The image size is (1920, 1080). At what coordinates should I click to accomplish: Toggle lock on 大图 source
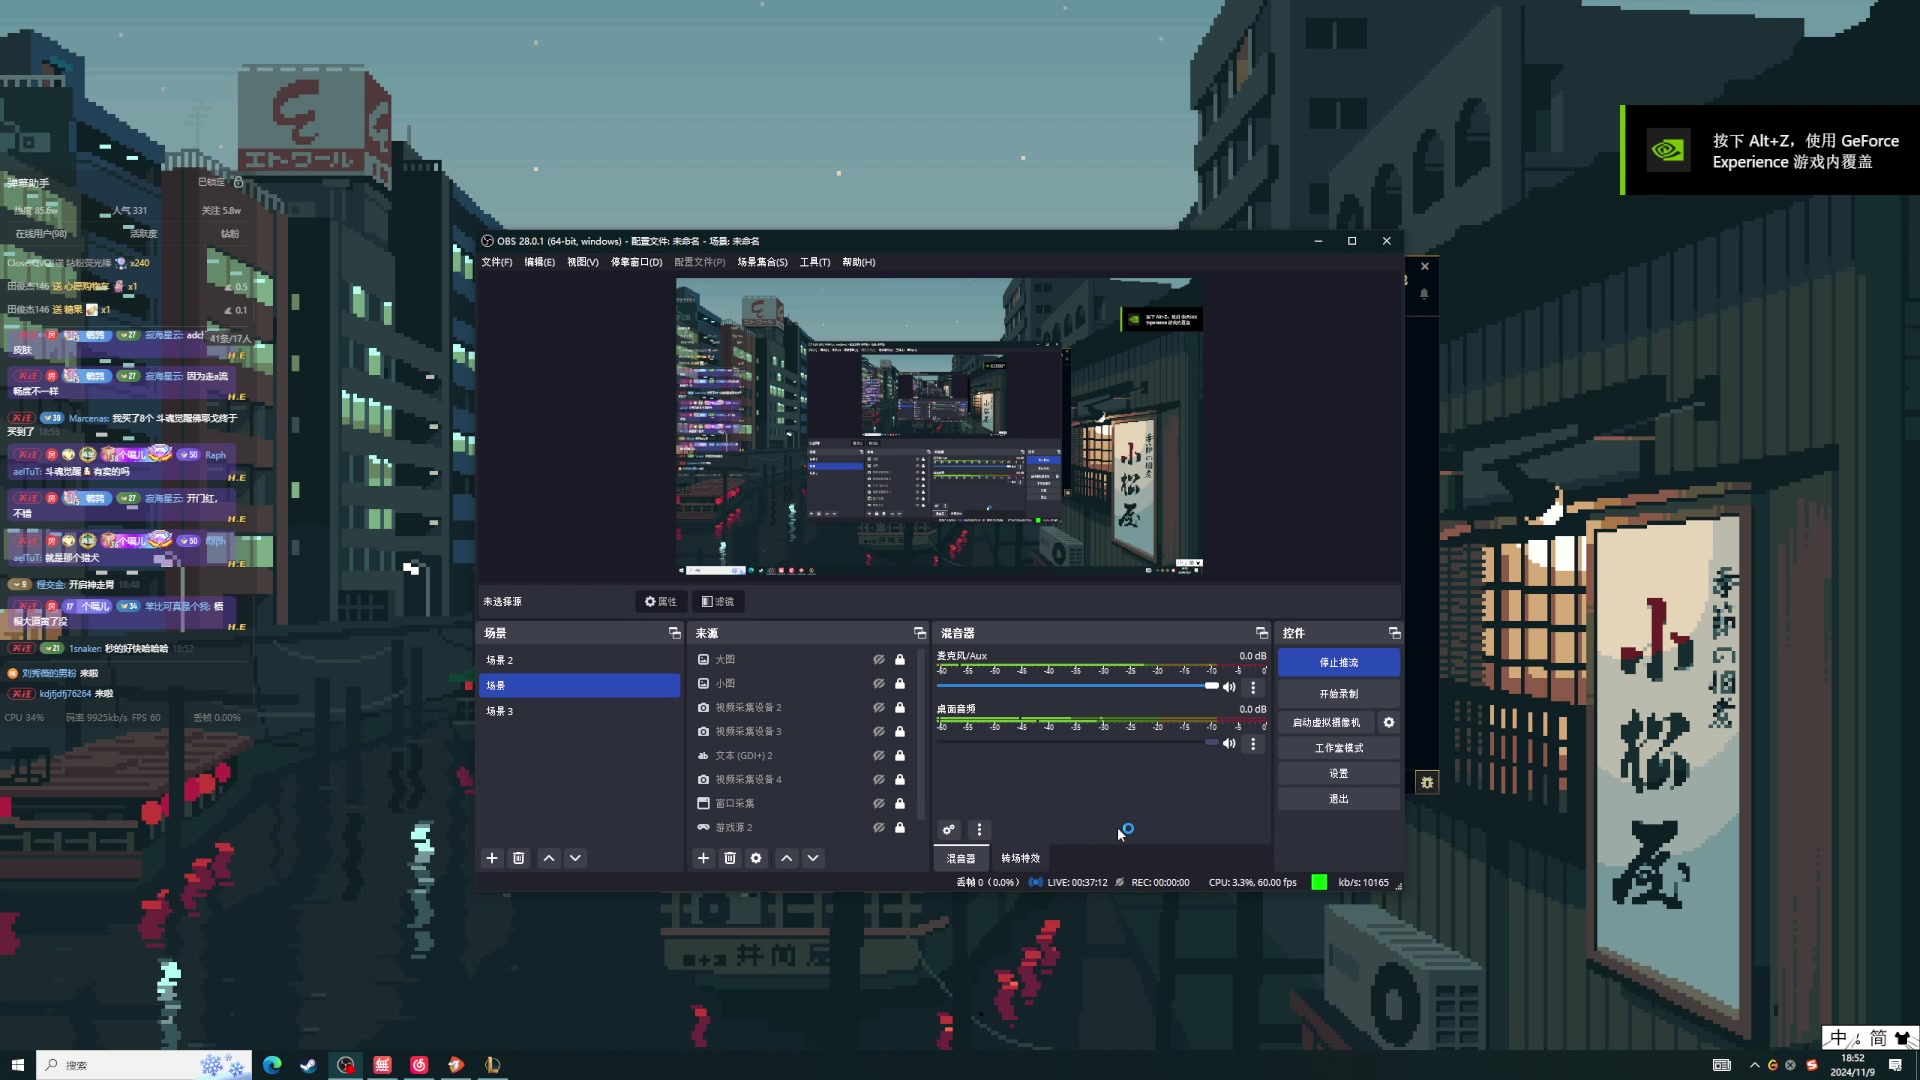(x=899, y=660)
